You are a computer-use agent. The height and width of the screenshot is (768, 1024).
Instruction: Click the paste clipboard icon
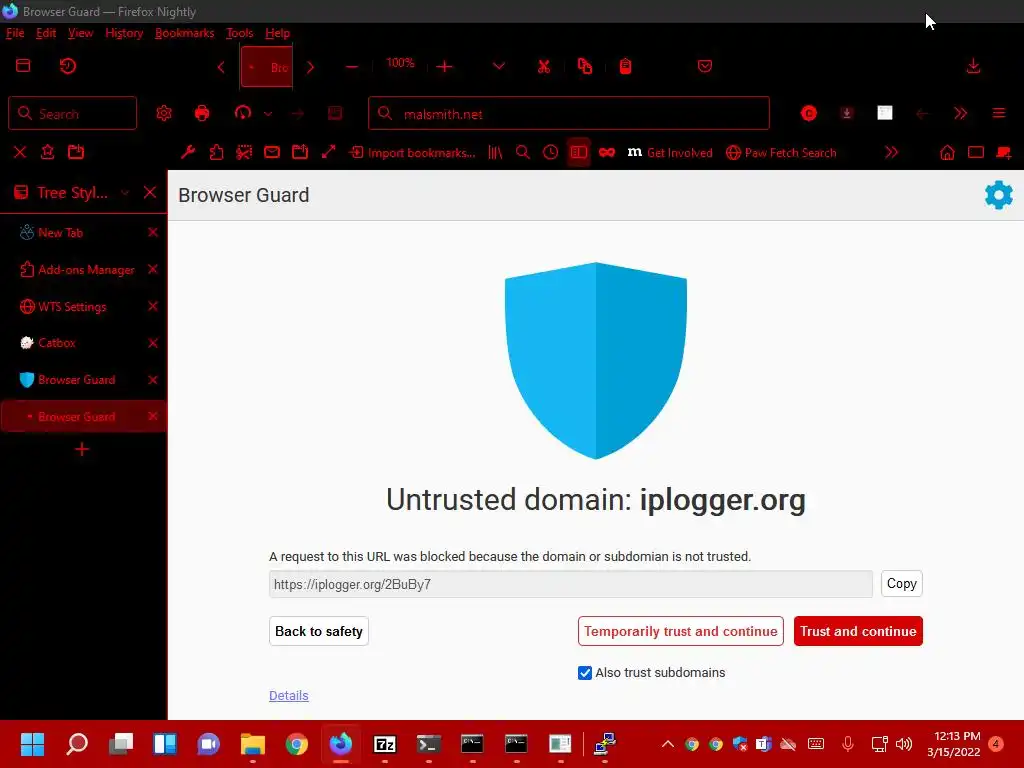click(625, 66)
